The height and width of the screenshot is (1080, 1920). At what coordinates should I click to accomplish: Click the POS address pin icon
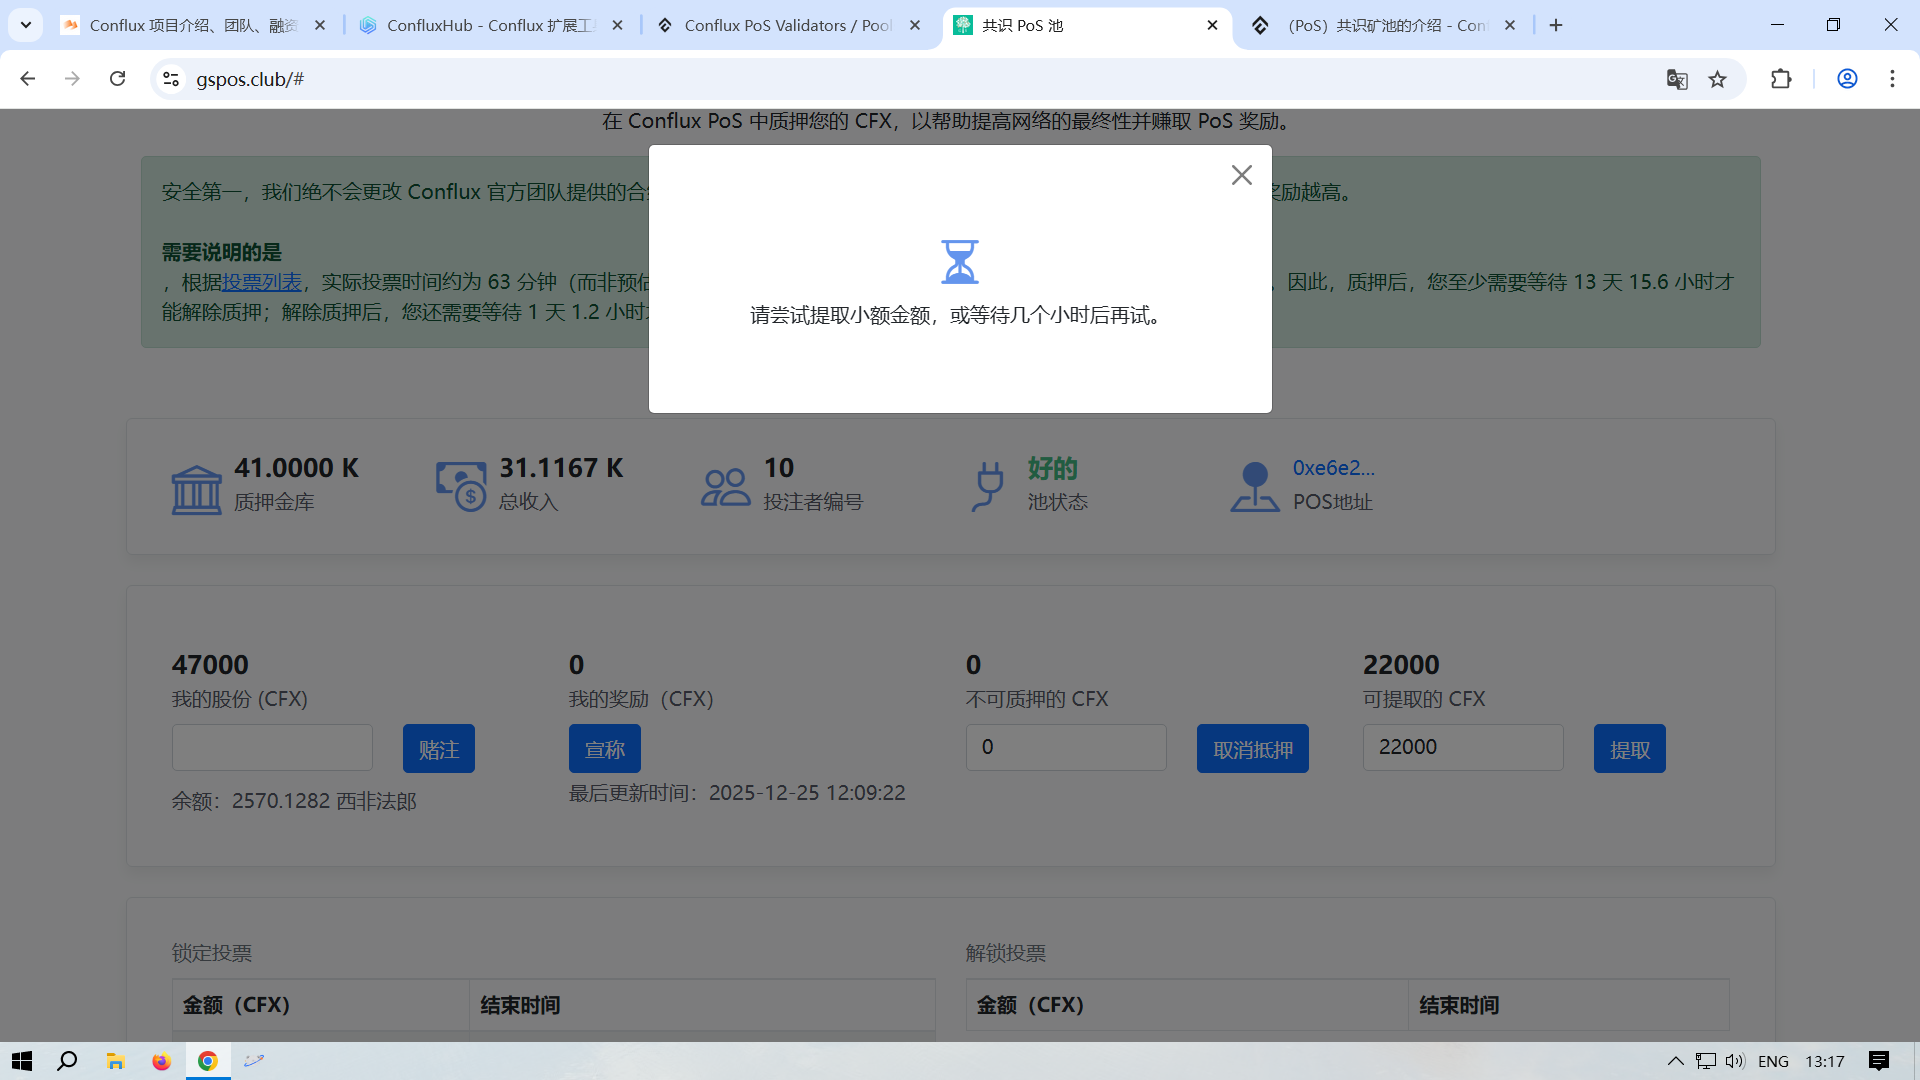click(x=1254, y=487)
